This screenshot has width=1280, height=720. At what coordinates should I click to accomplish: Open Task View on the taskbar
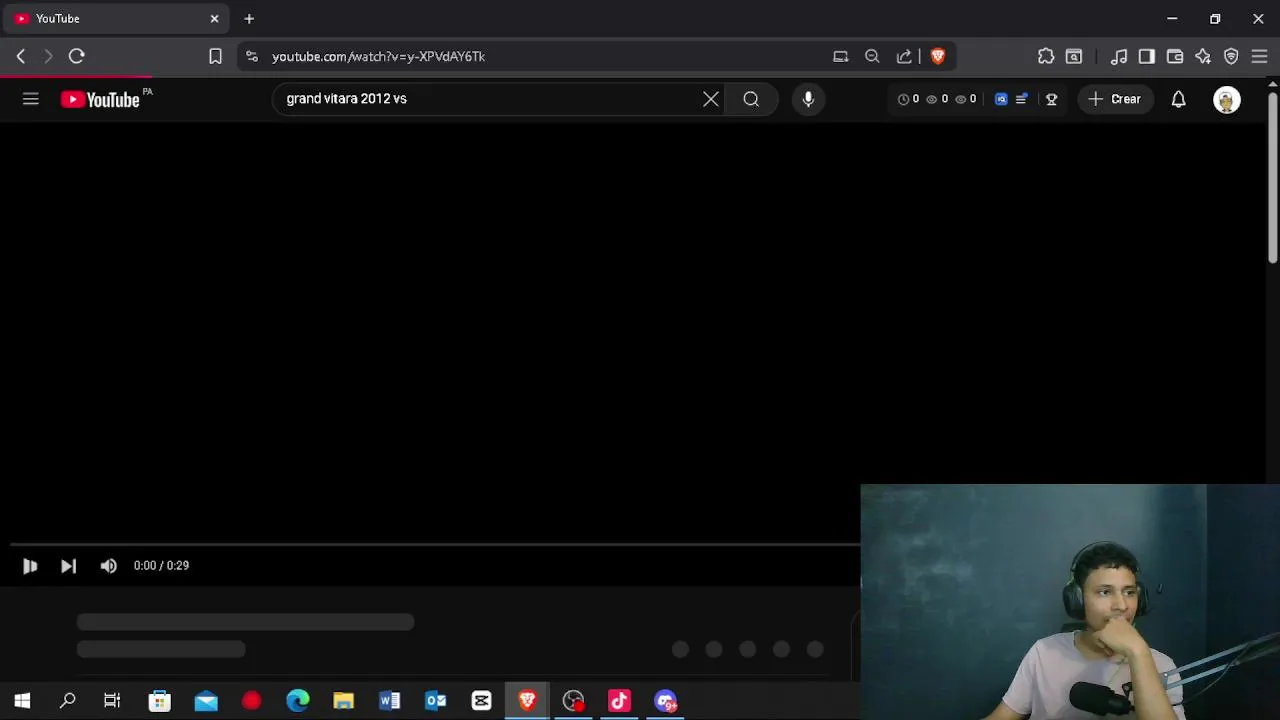coord(112,701)
